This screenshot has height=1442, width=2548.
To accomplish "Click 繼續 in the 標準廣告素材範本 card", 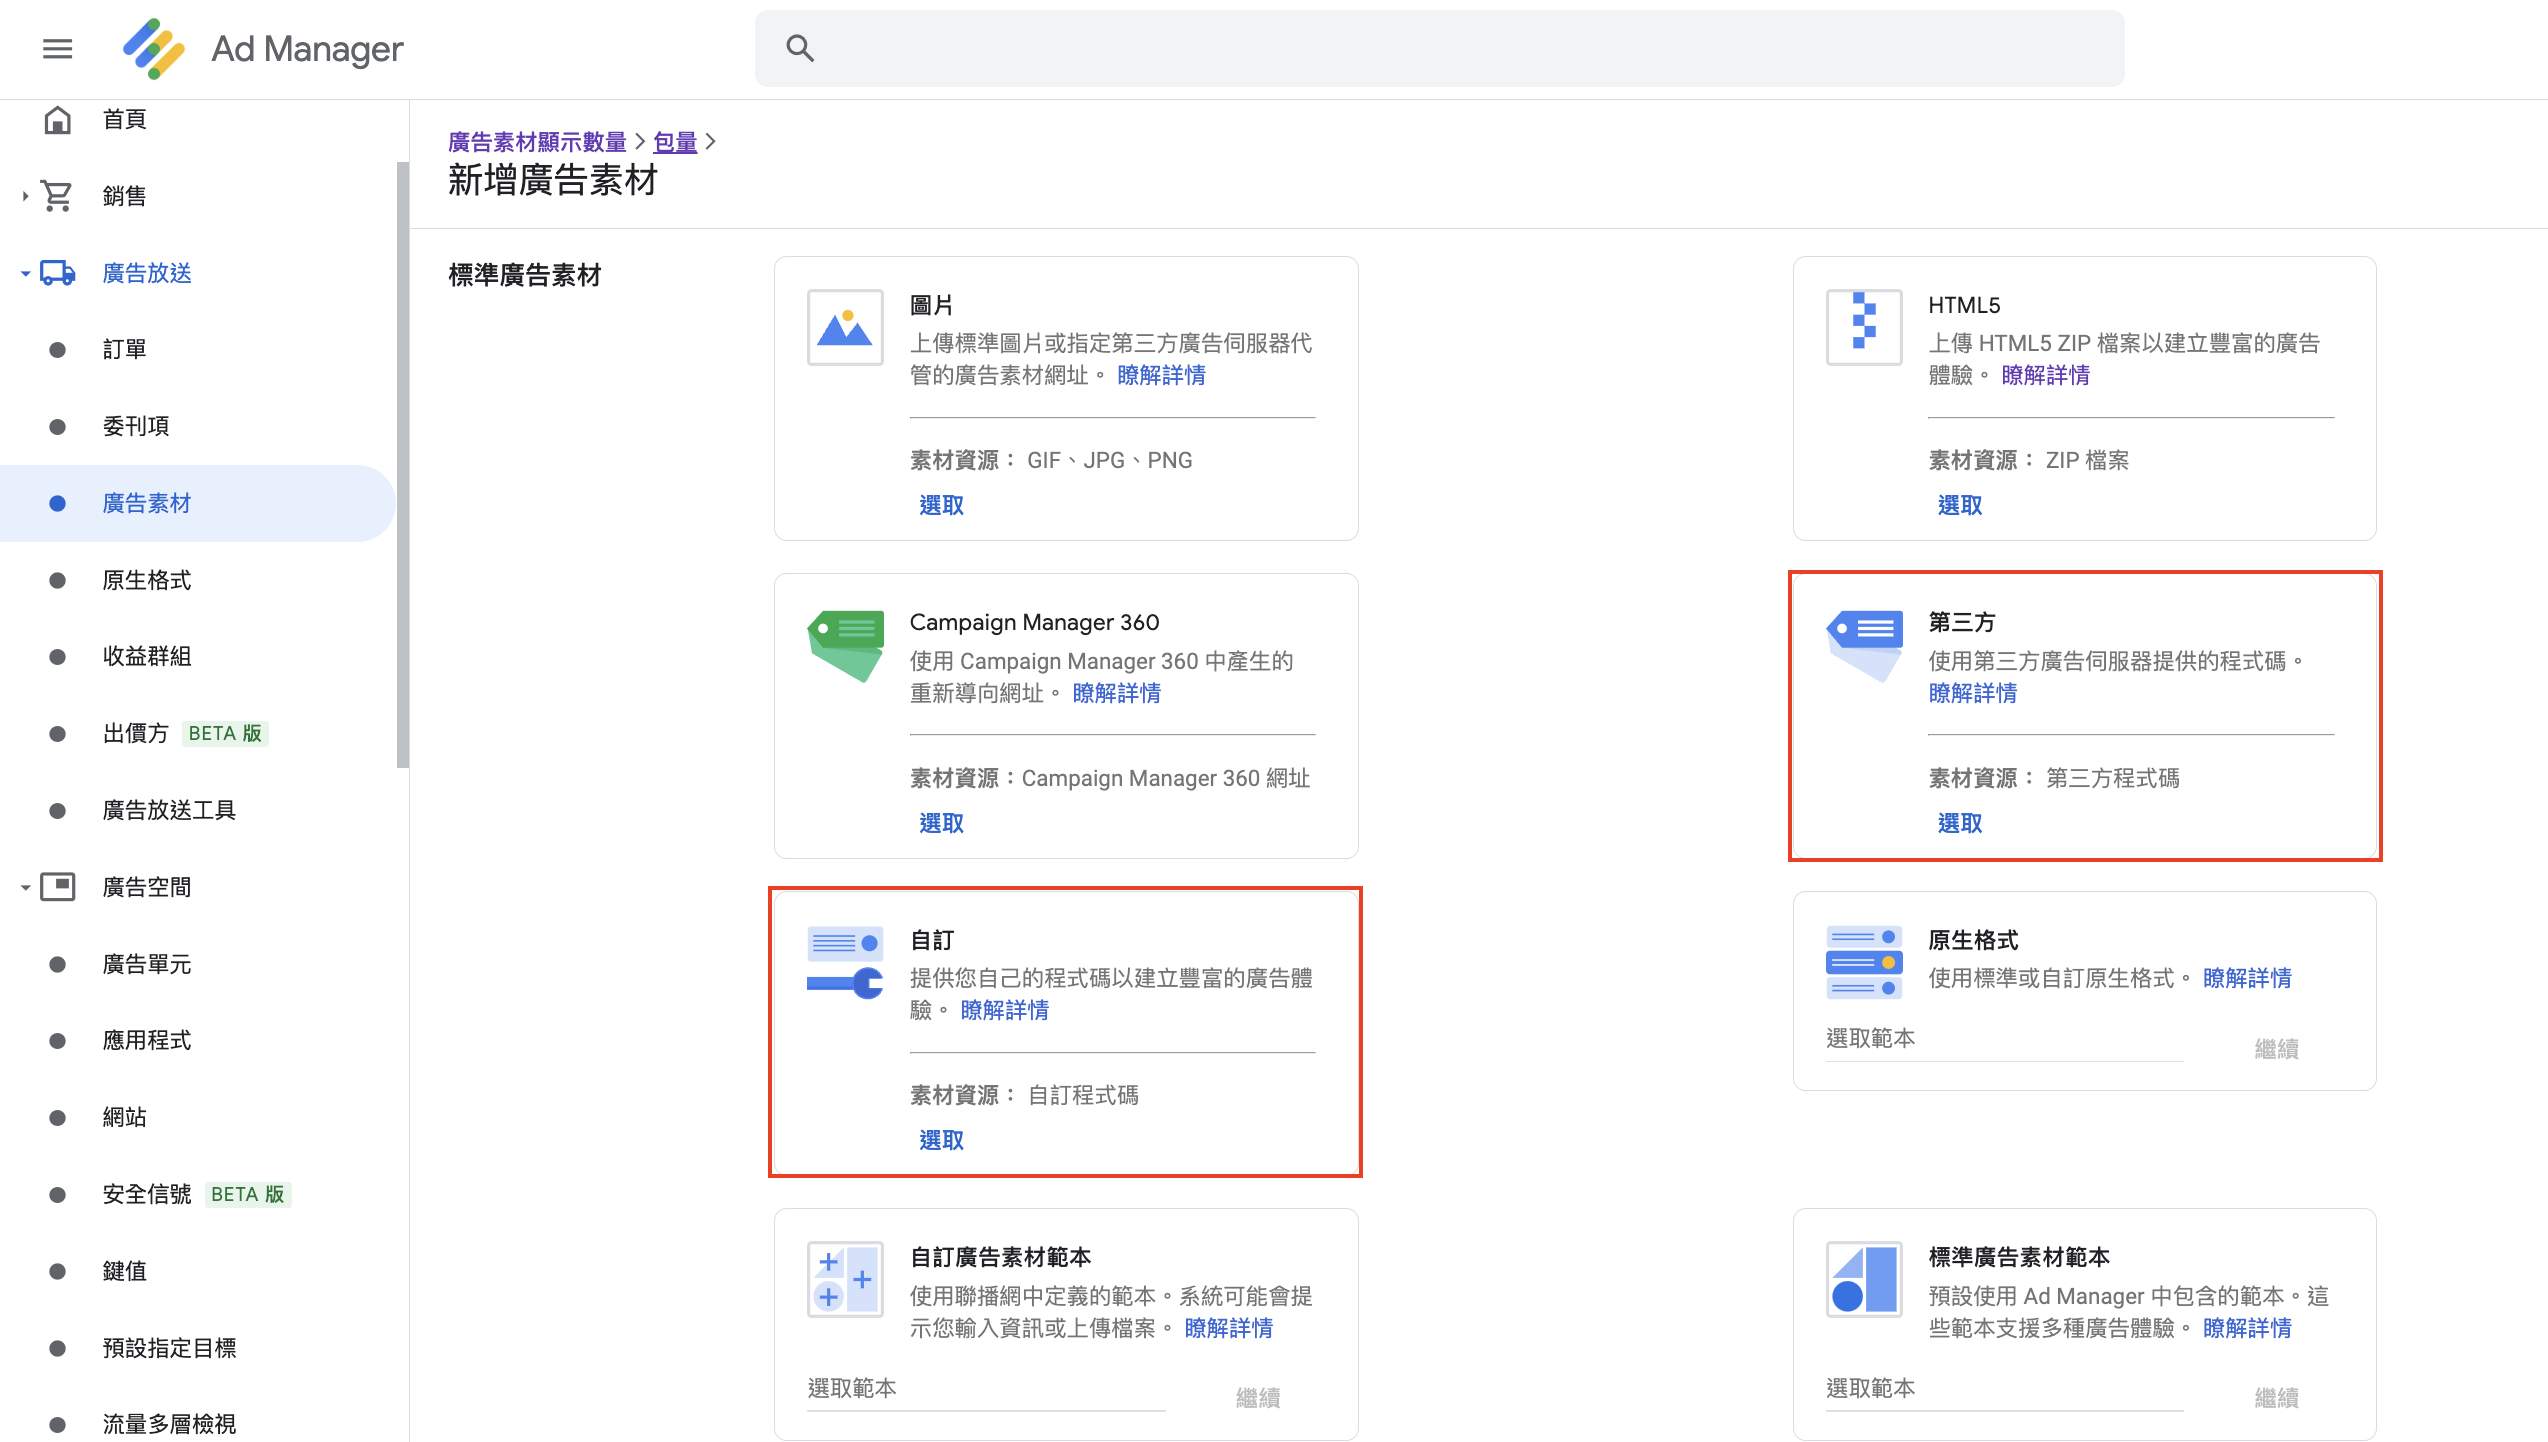I will (x=2276, y=1398).
